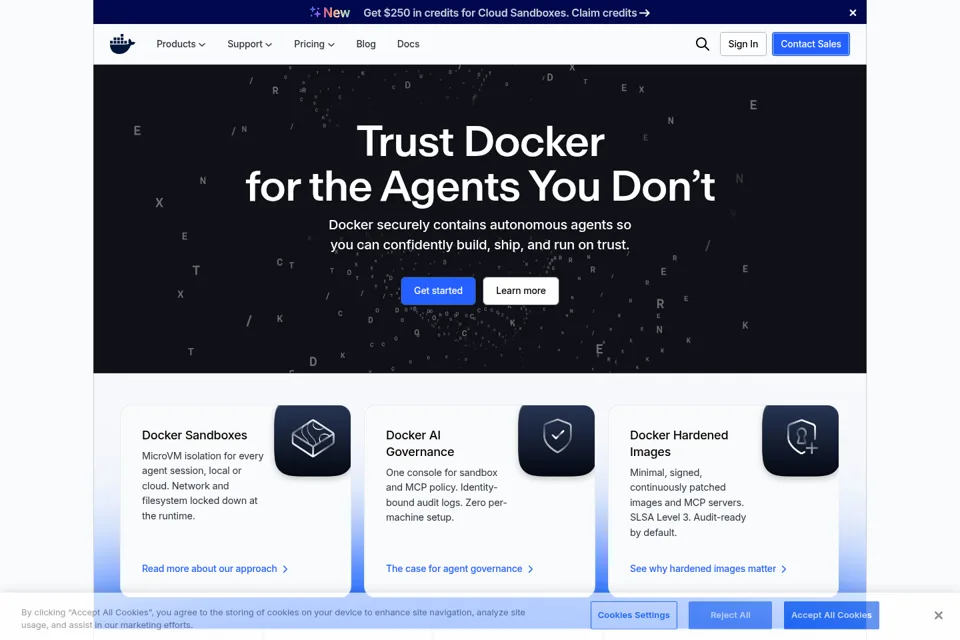This screenshot has width=960, height=640.
Task: Open Read more about our approach
Action: [x=215, y=569]
